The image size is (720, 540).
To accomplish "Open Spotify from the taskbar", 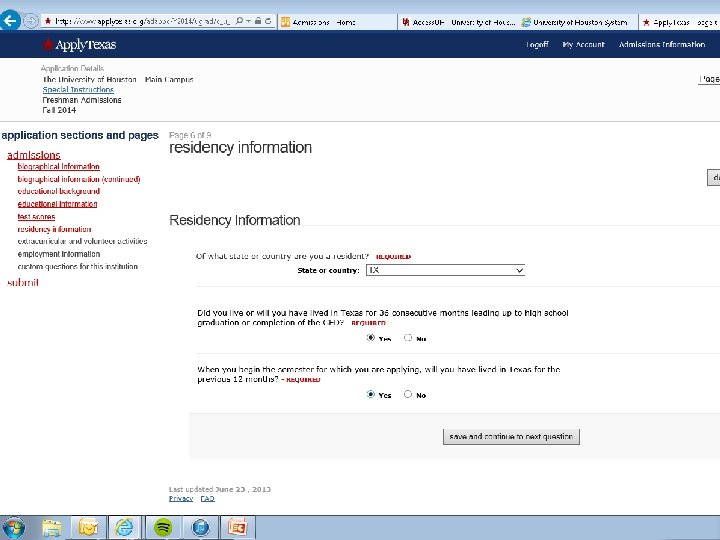I will coord(163,528).
